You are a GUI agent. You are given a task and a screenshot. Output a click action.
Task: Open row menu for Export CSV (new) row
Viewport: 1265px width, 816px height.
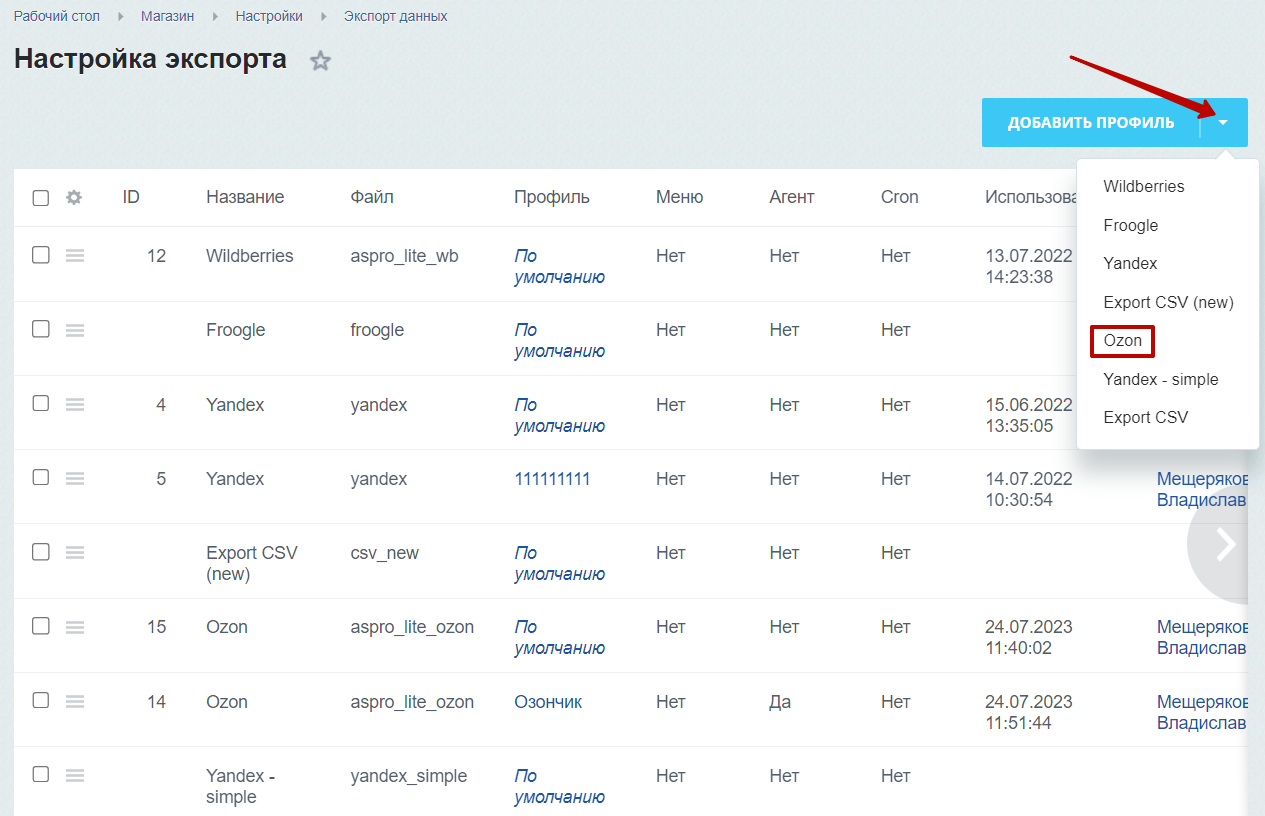pos(75,552)
